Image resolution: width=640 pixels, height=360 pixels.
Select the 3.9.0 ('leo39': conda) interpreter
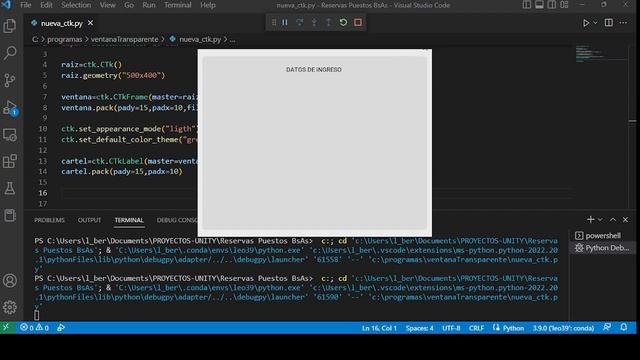tap(563, 328)
